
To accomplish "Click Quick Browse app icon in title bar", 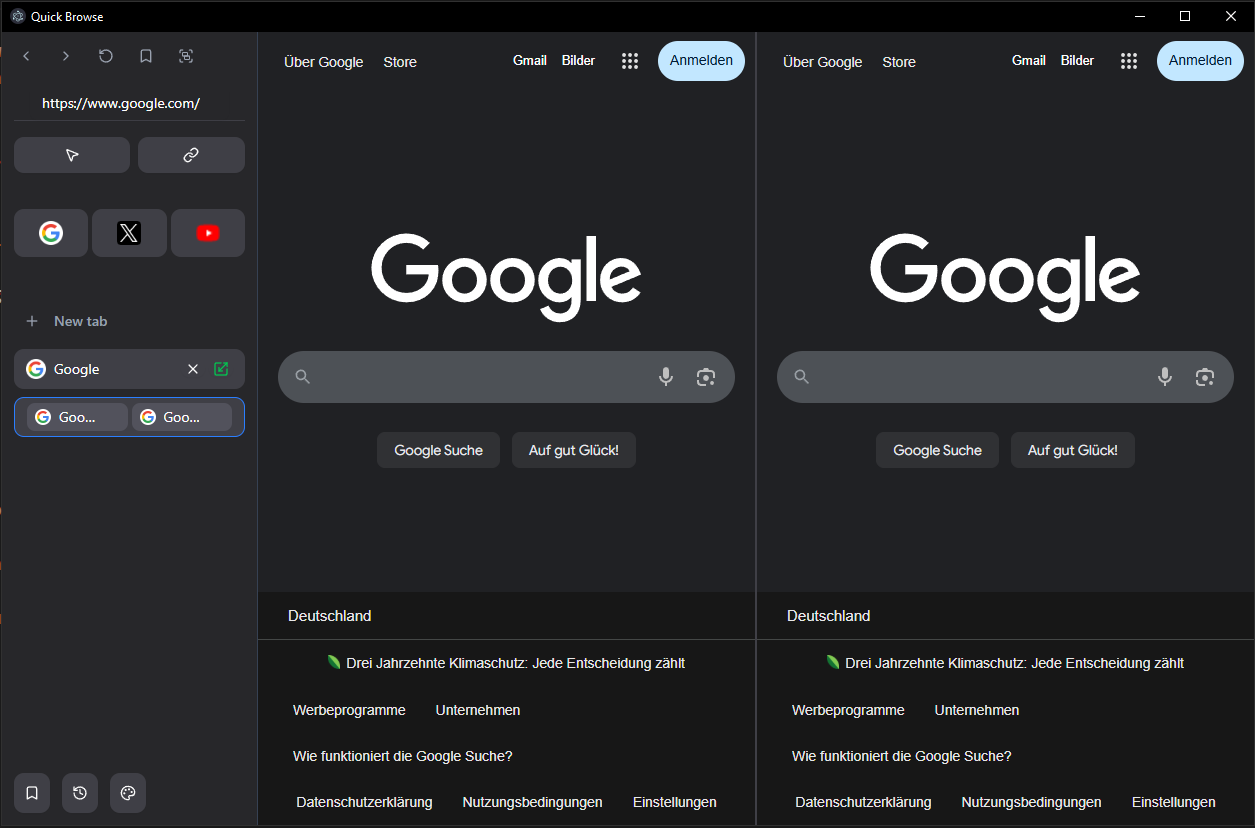I will [x=17, y=16].
